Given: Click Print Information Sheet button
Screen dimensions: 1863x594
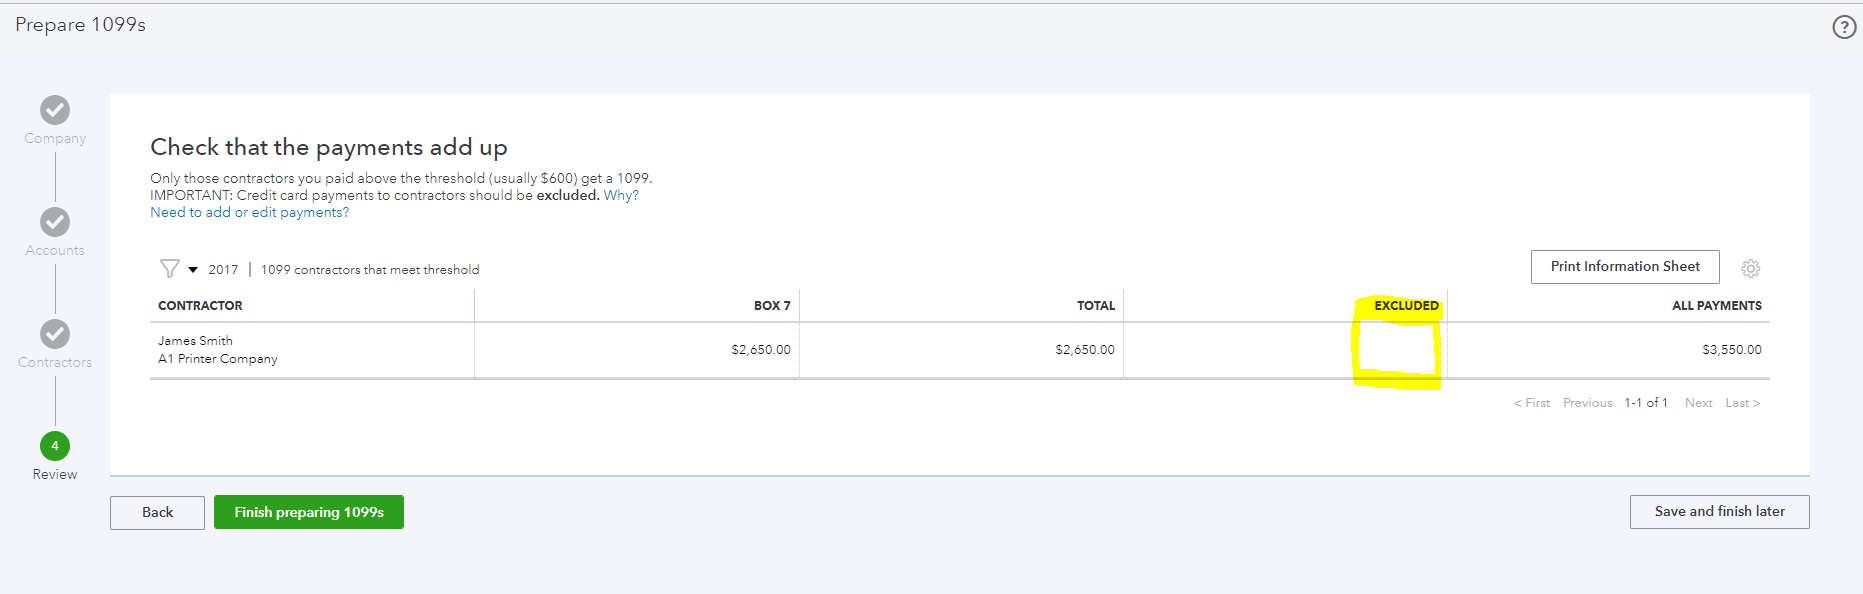Looking at the screenshot, I should [x=1625, y=267].
